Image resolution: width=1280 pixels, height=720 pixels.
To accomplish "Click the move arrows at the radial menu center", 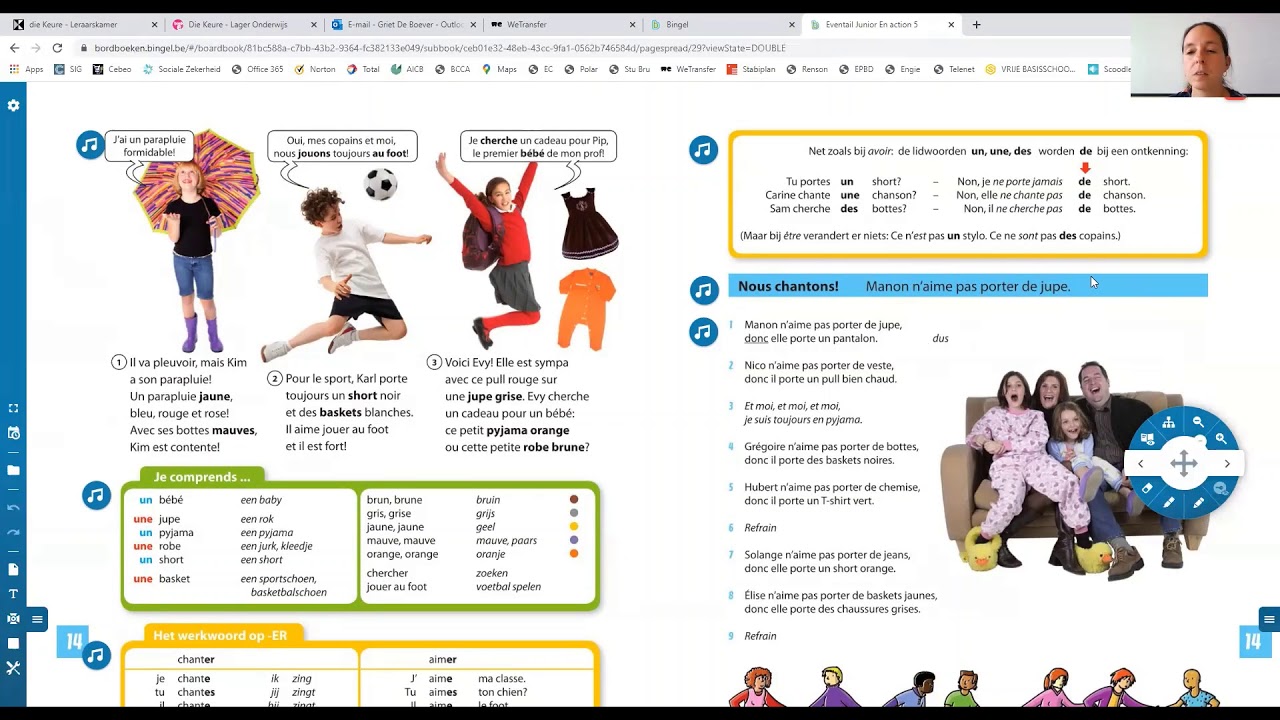I will (1184, 463).
